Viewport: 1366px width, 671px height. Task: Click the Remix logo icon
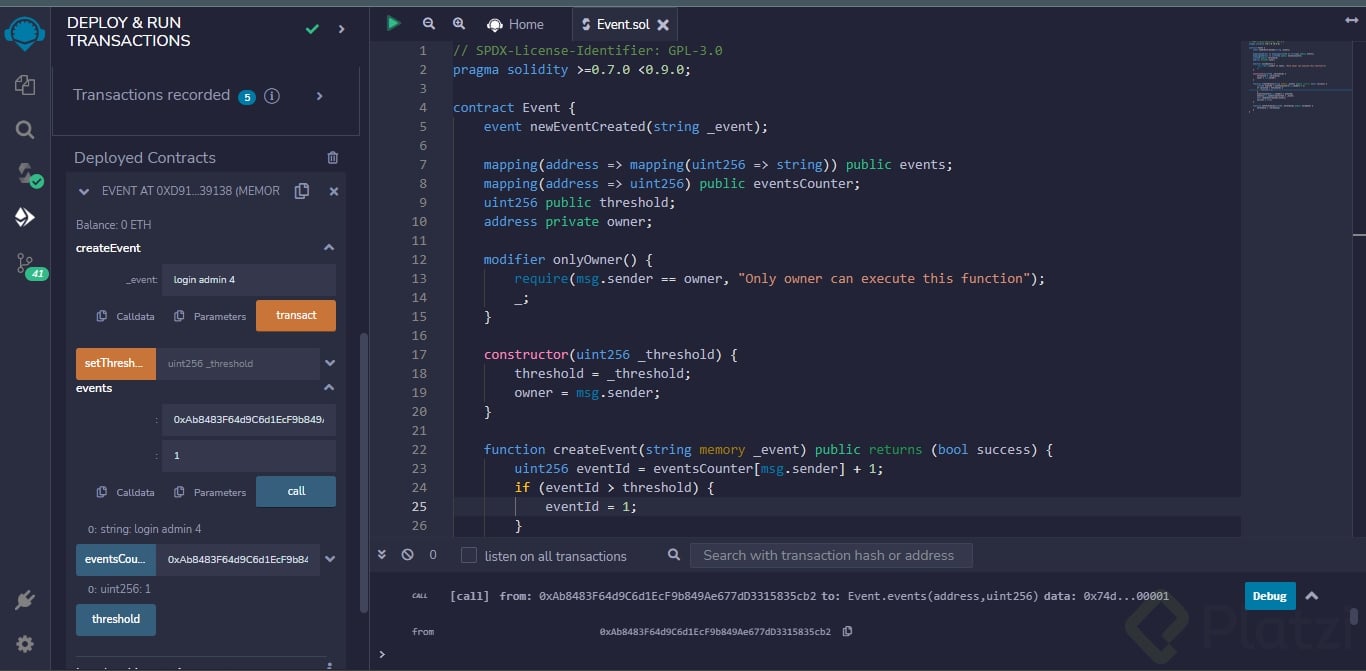[25, 32]
